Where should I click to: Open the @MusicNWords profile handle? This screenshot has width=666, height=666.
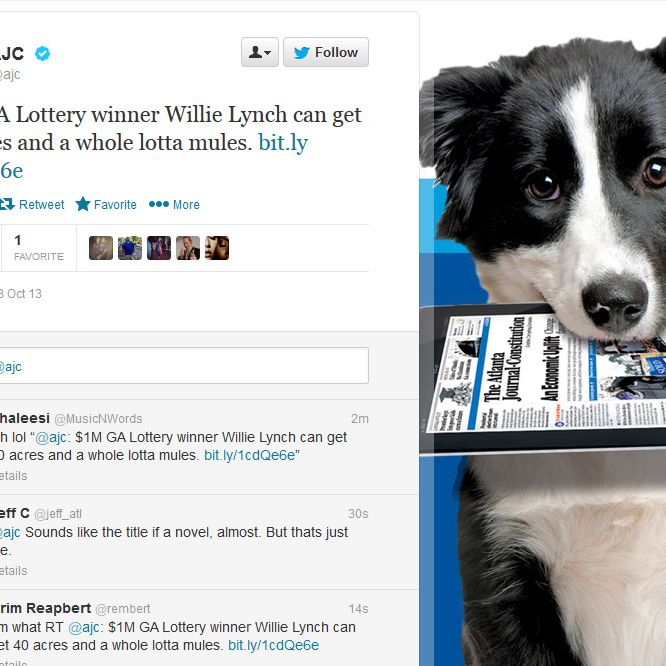click(x=98, y=419)
